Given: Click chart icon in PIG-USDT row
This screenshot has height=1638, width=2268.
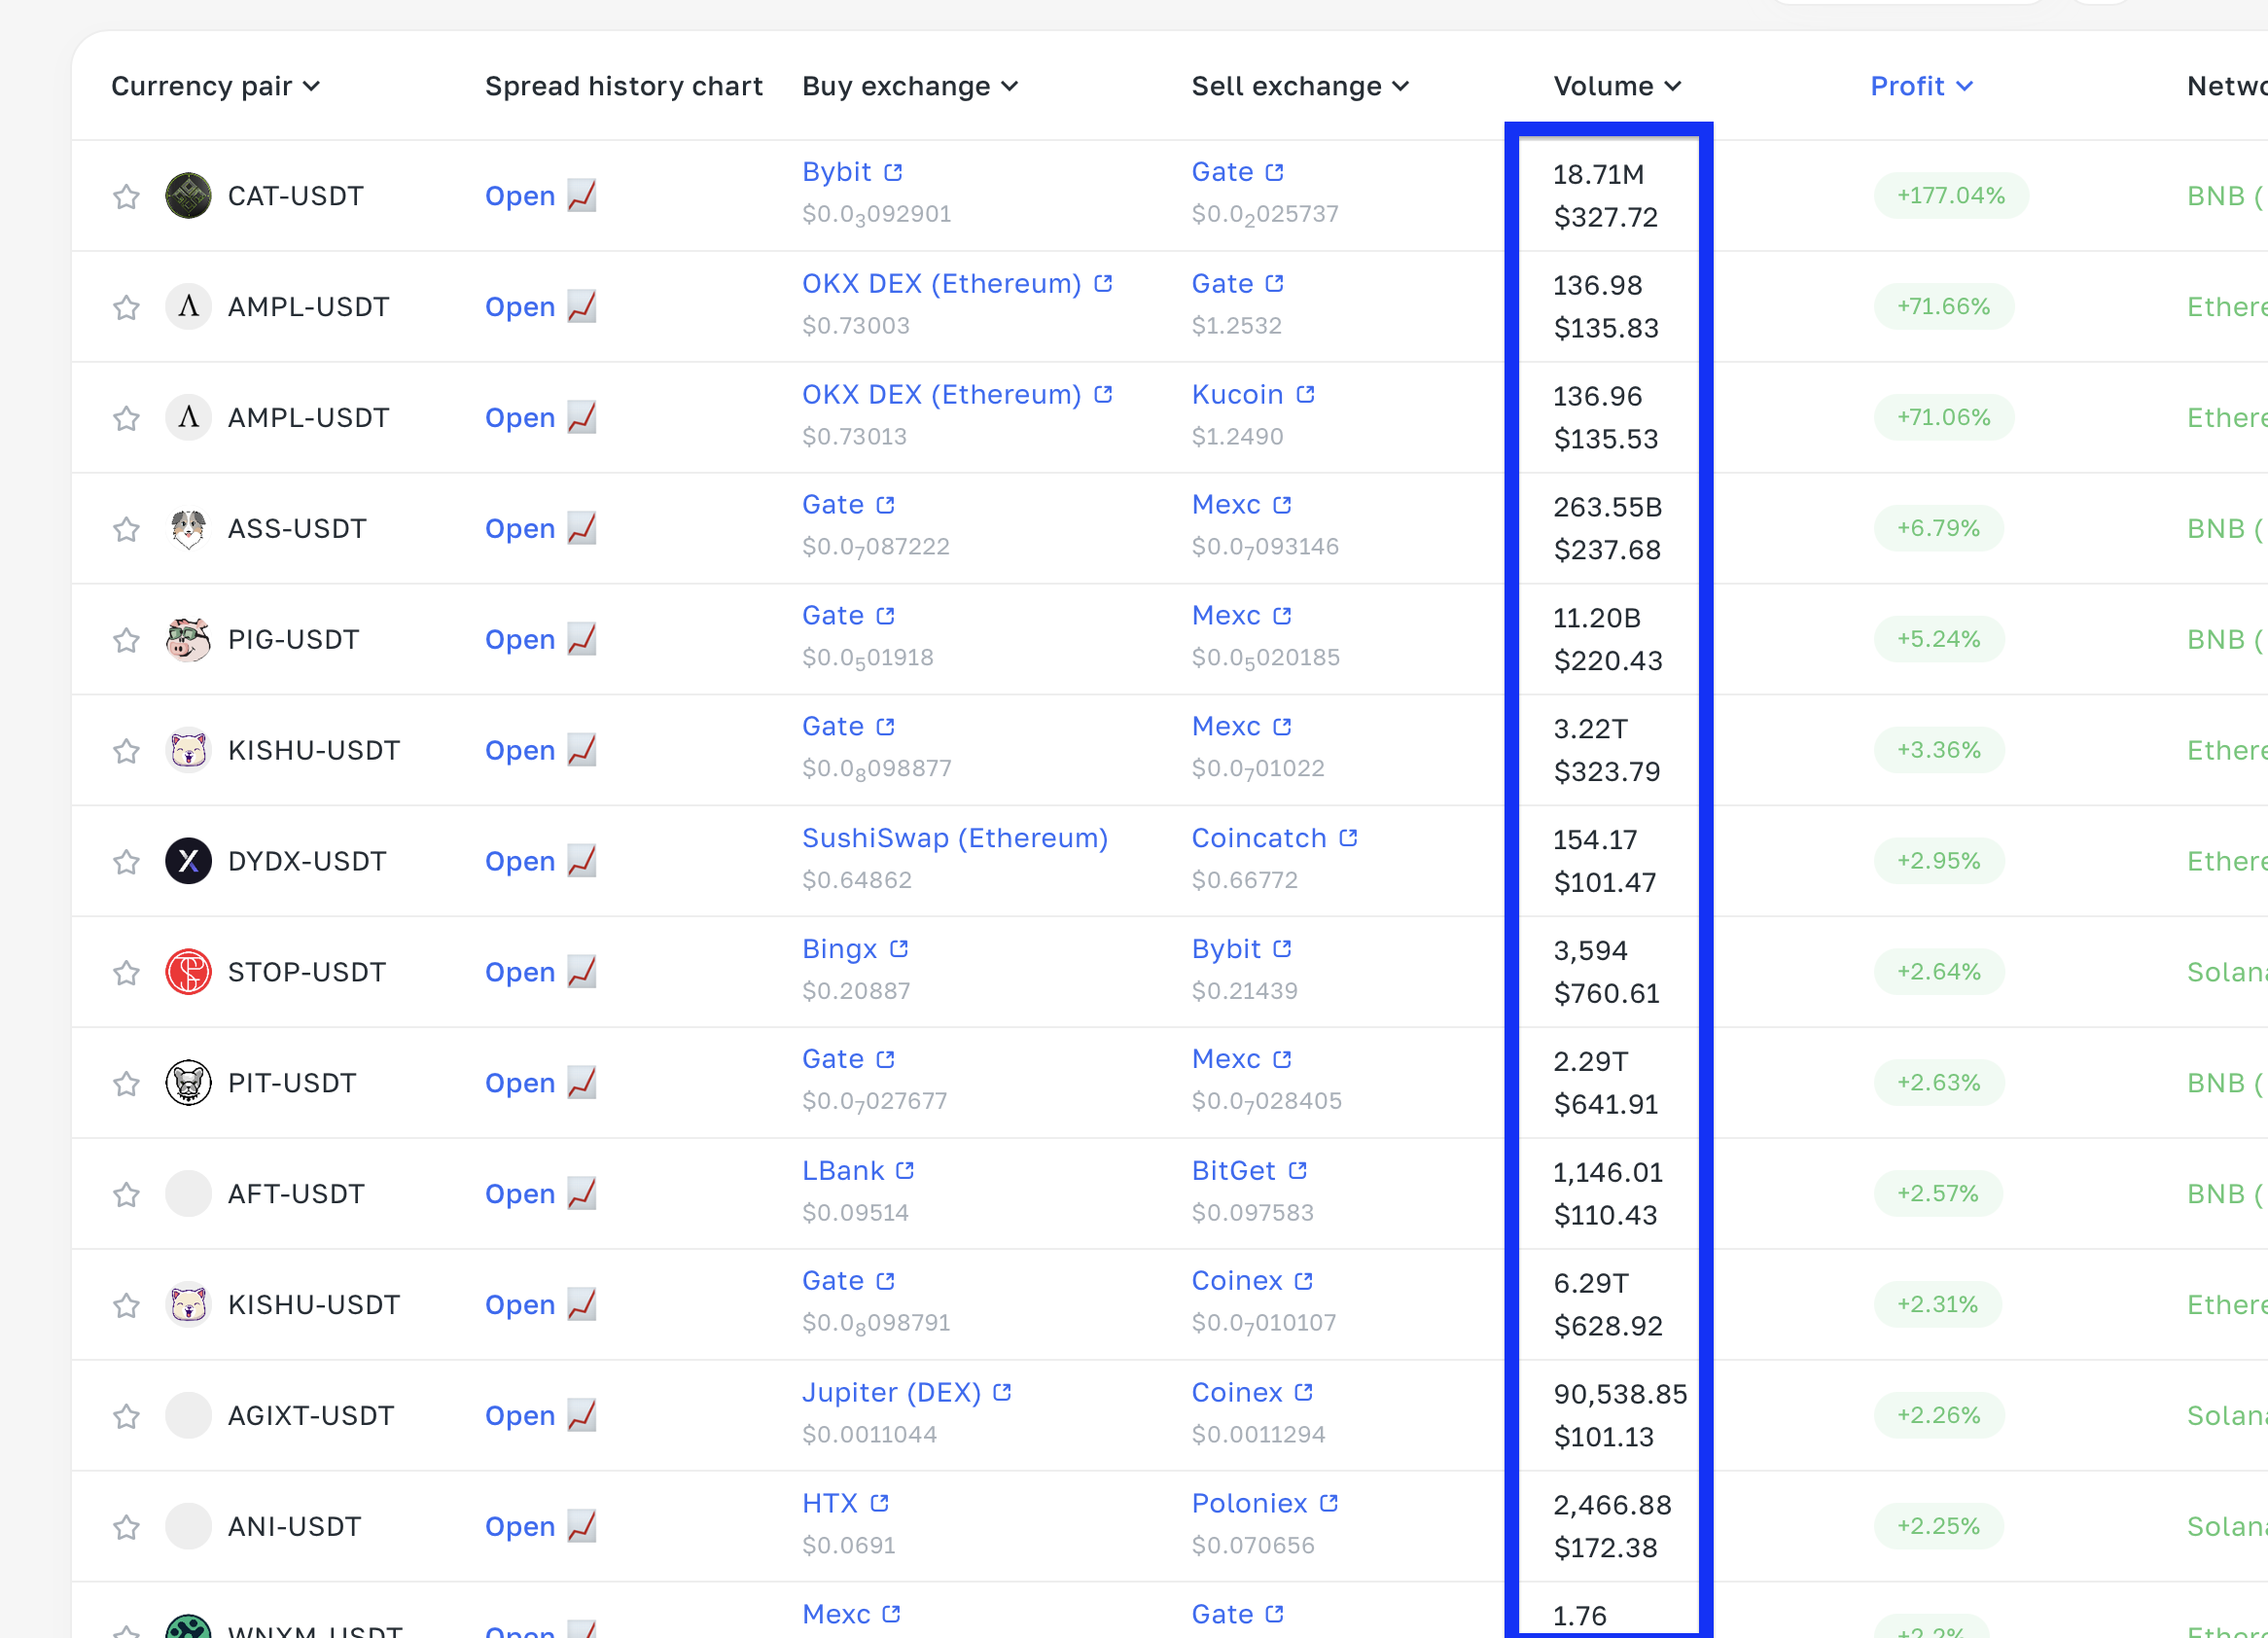Looking at the screenshot, I should coord(581,638).
